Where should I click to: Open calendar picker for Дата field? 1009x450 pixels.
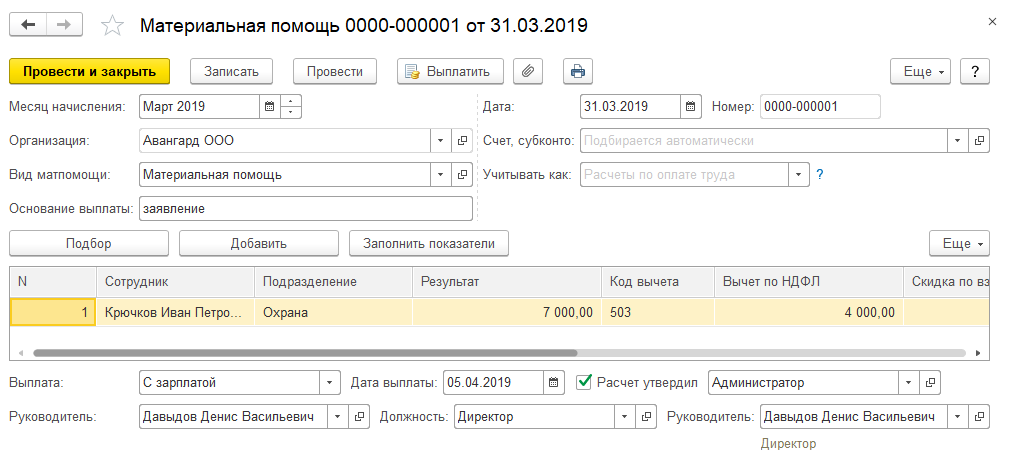[691, 106]
